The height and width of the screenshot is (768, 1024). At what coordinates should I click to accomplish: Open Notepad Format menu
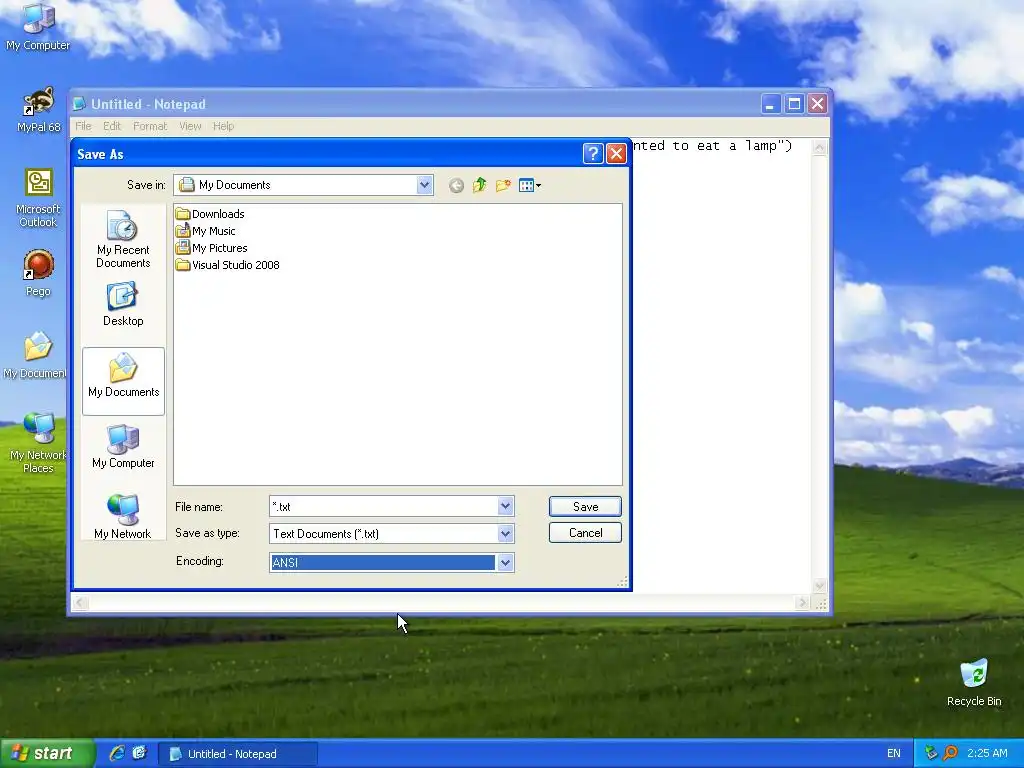pos(150,126)
